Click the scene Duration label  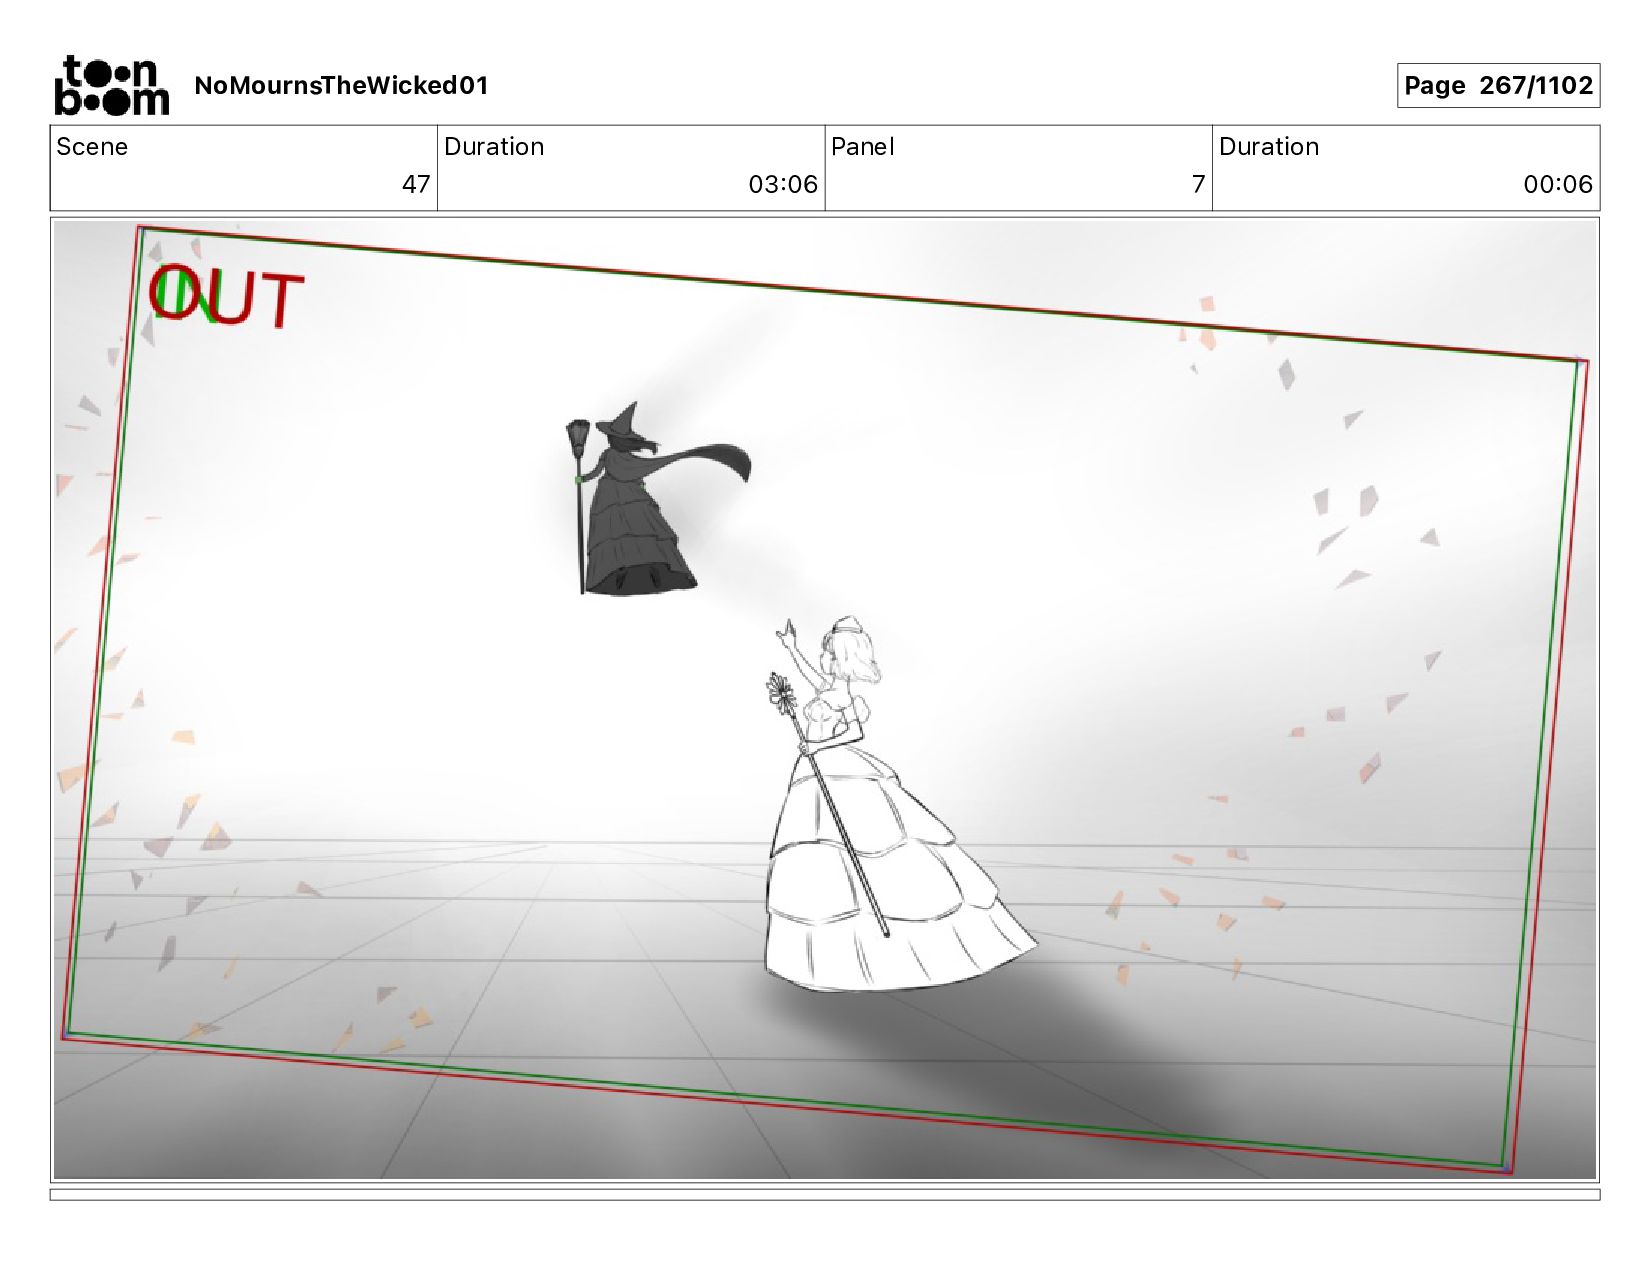coord(494,147)
